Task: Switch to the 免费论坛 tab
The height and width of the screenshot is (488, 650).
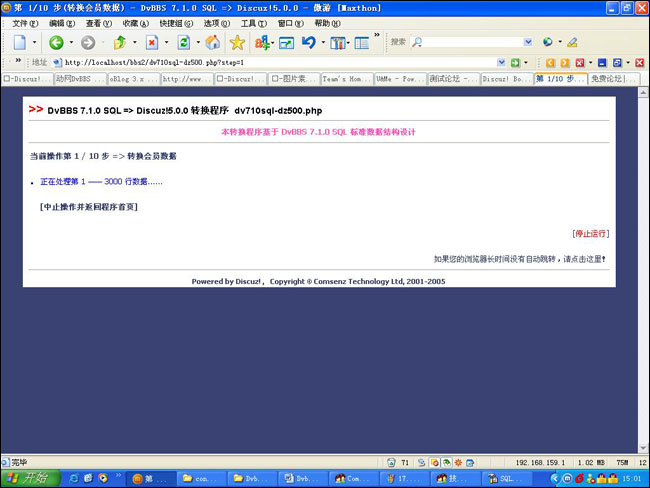Action: 614,79
